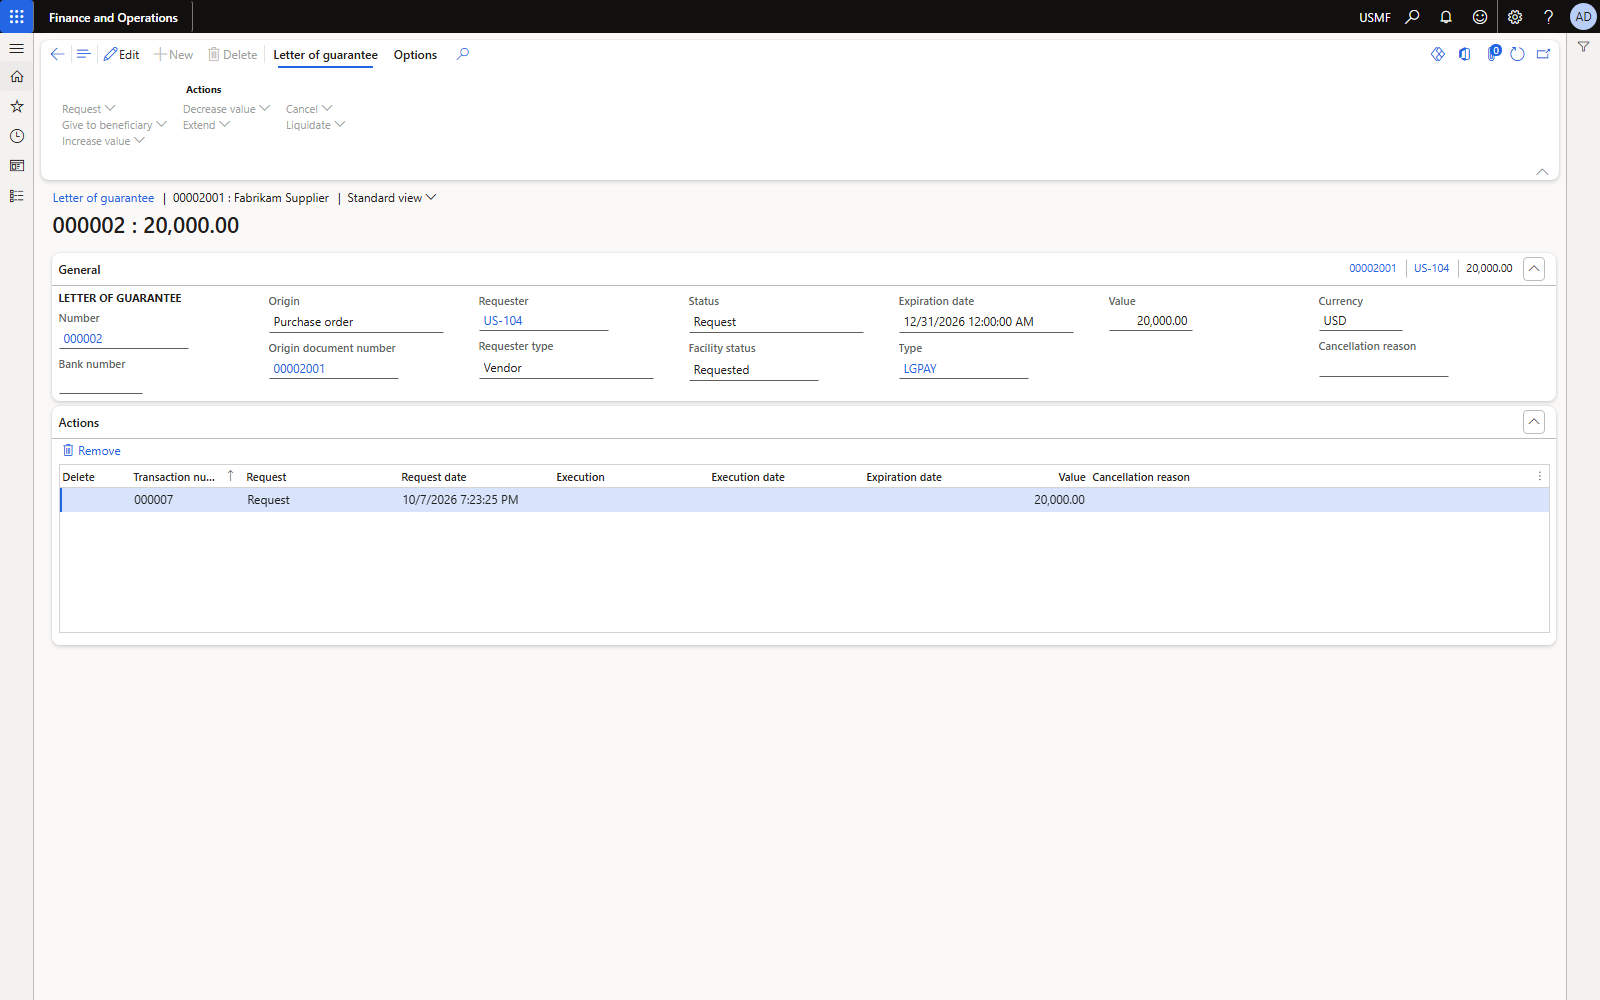Image resolution: width=1600 pixels, height=1000 pixels.
Task: Click the Edit button
Action: (x=121, y=55)
